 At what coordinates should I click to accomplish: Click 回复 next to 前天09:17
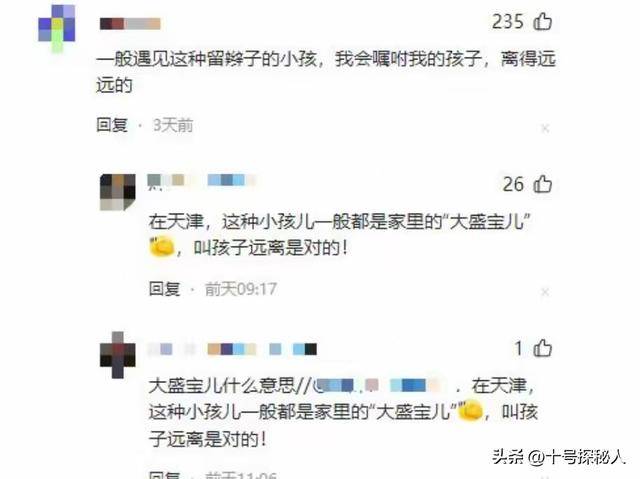[164, 289]
